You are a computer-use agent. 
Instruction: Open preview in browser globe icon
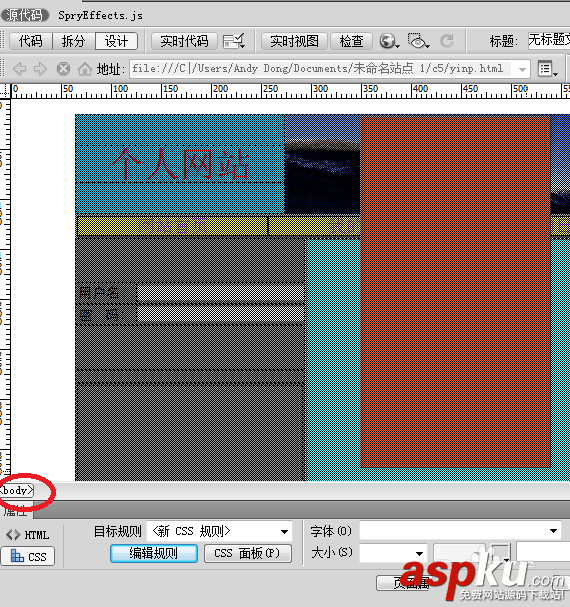389,41
